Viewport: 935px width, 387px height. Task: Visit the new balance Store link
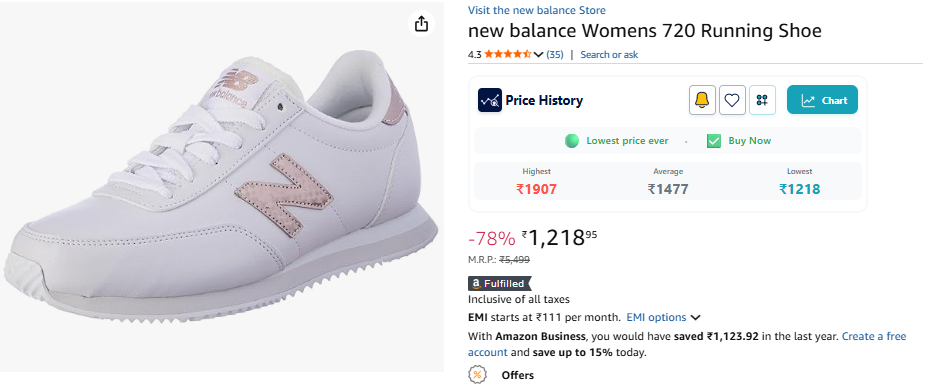point(537,10)
